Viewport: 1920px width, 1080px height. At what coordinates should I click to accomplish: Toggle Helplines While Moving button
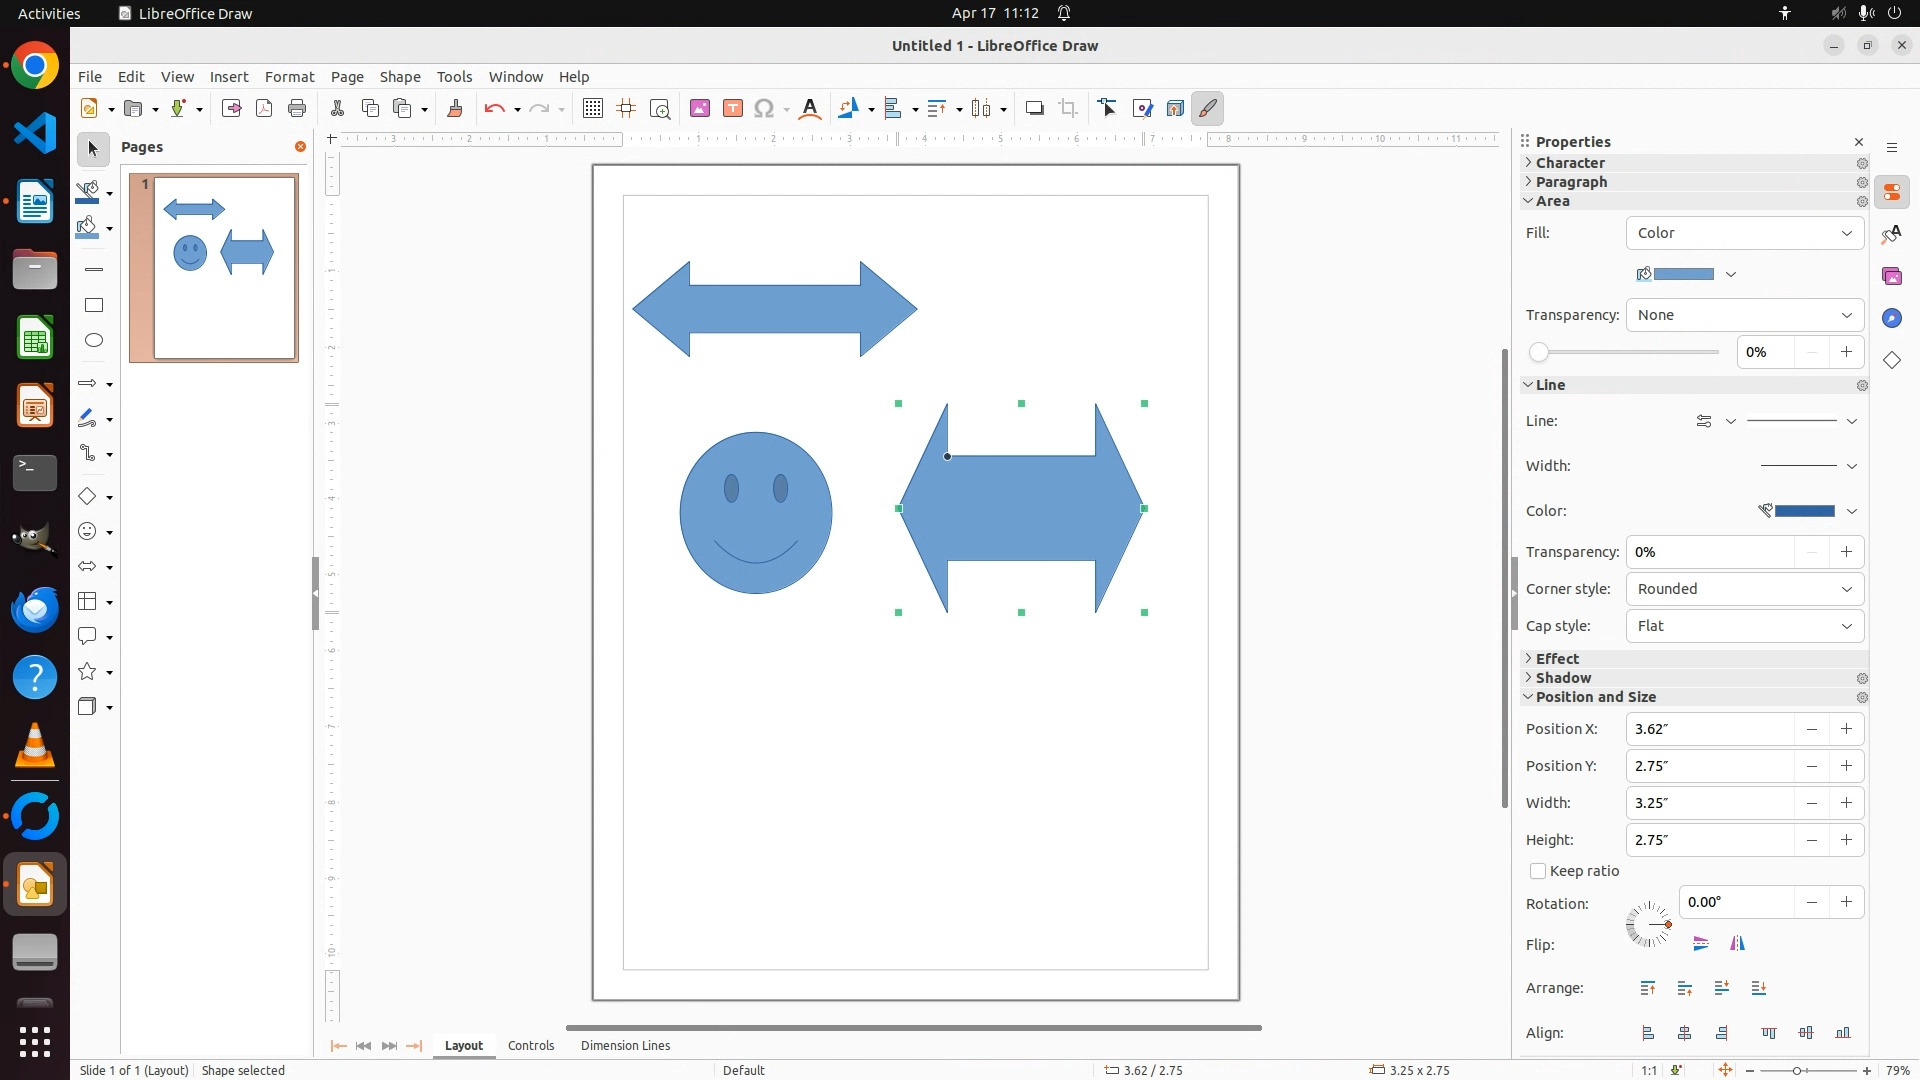[x=627, y=108]
